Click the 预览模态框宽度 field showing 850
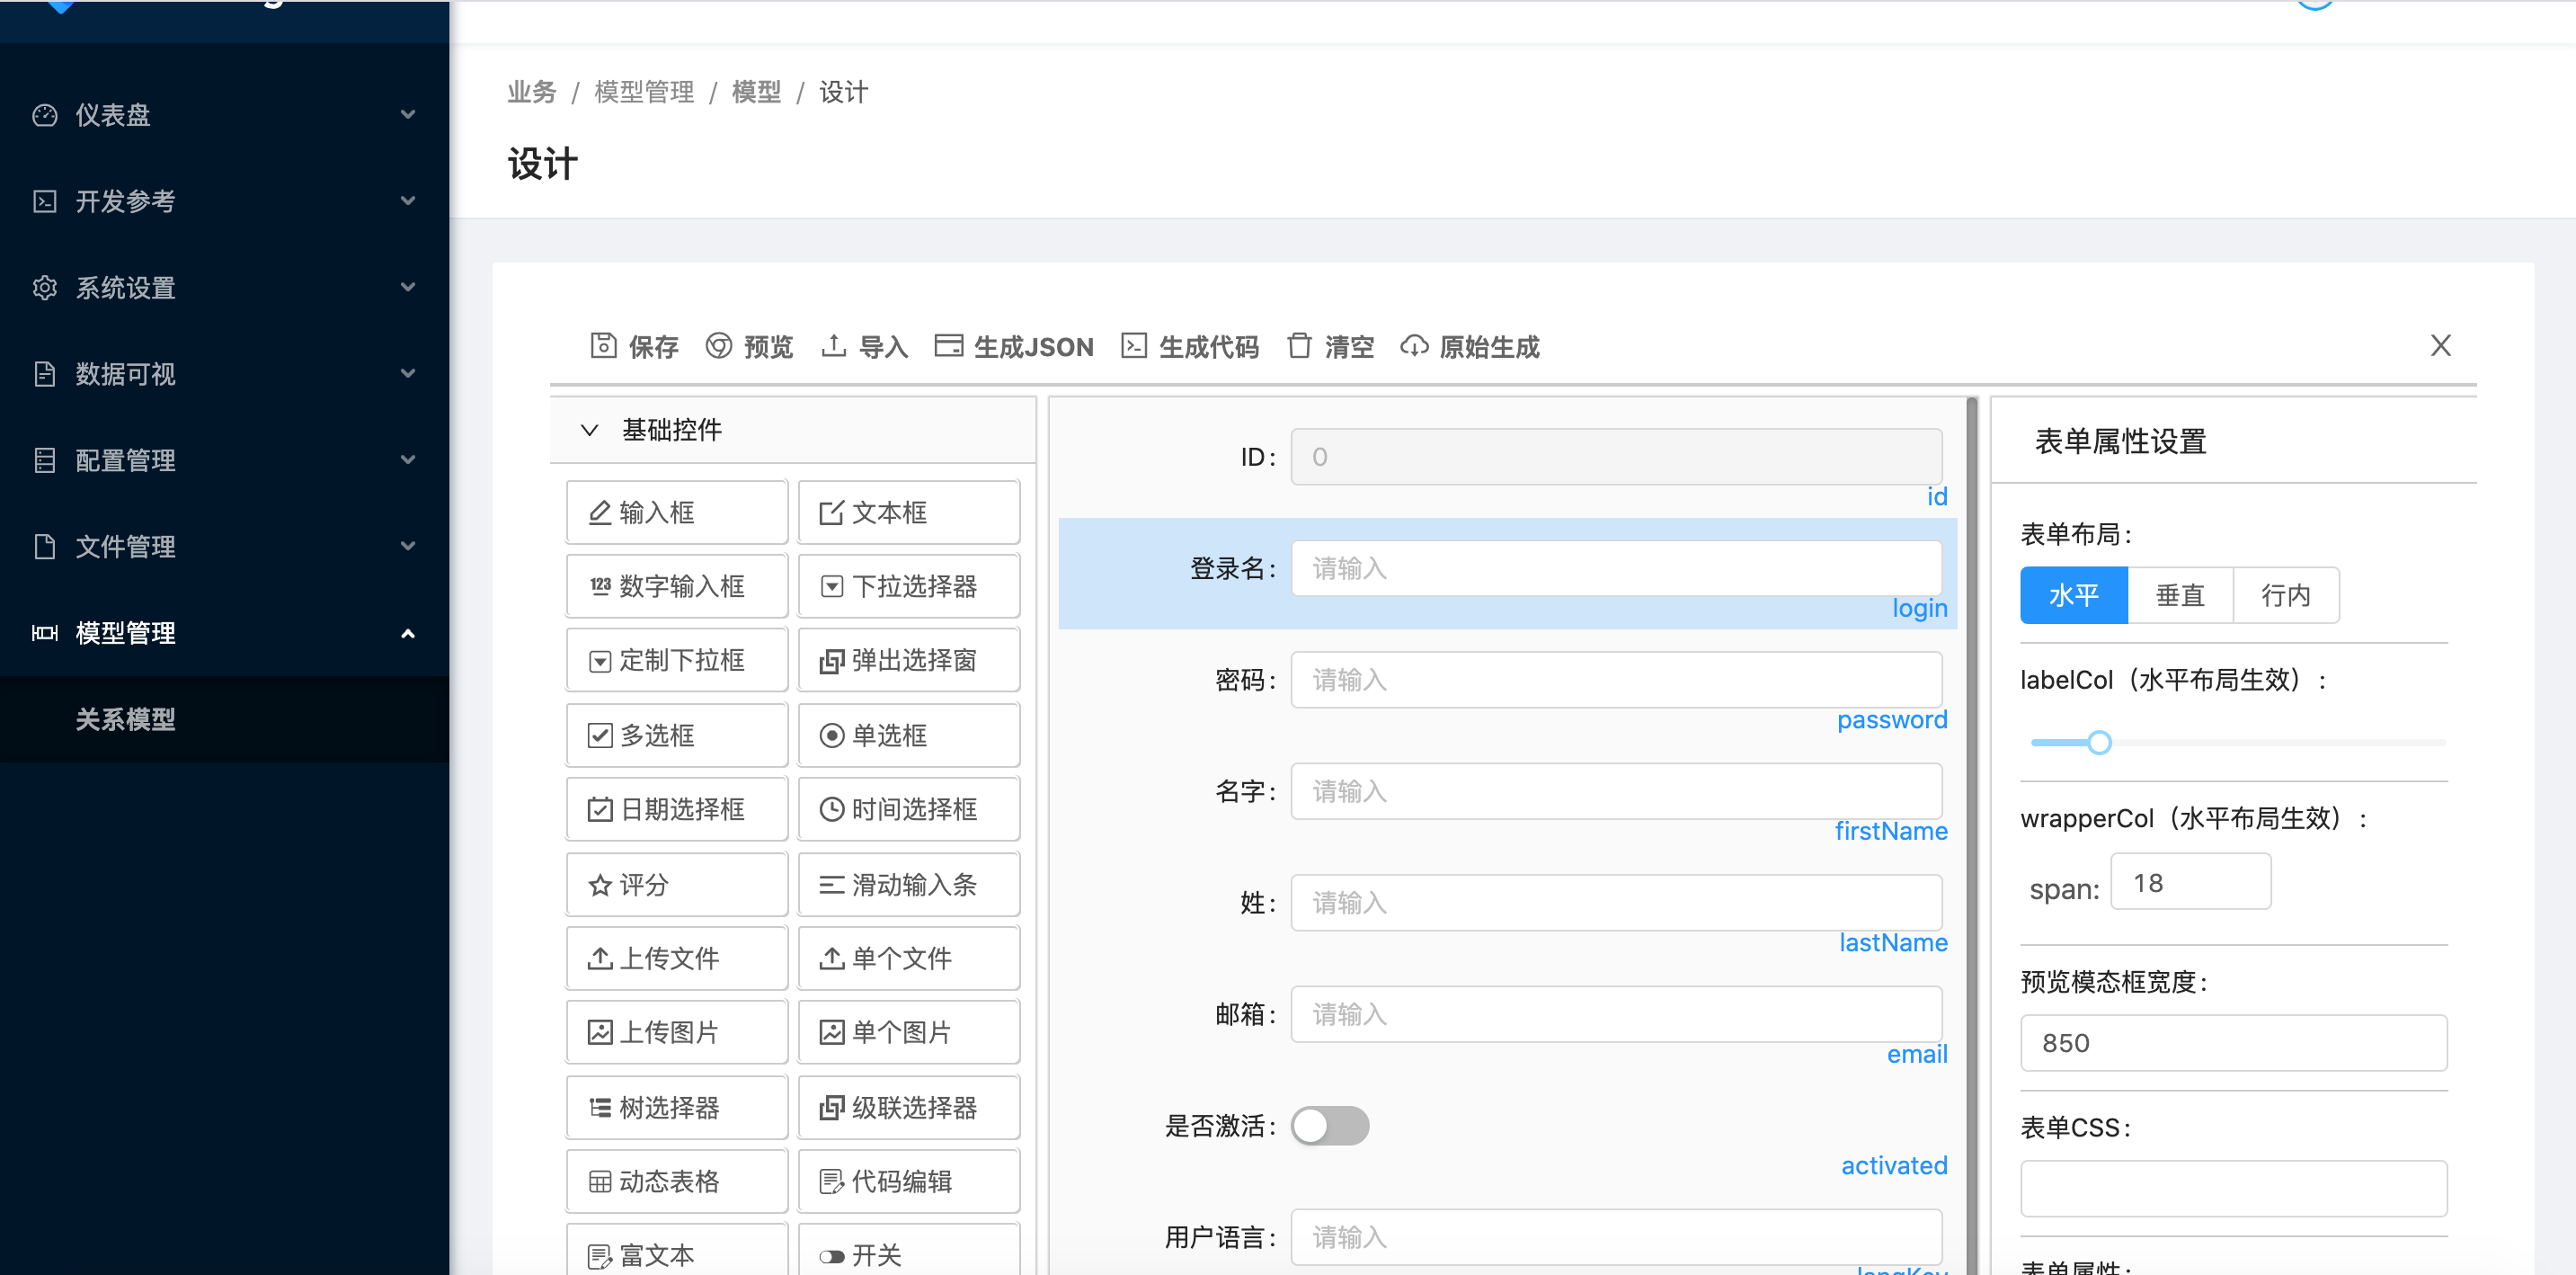The image size is (2576, 1275). [x=2233, y=1043]
